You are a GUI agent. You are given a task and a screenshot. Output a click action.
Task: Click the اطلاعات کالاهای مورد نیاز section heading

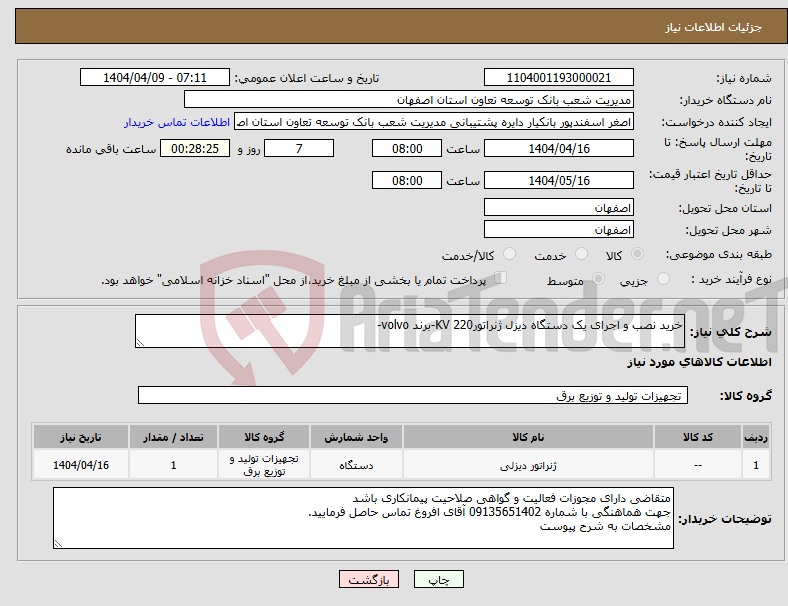(x=699, y=362)
